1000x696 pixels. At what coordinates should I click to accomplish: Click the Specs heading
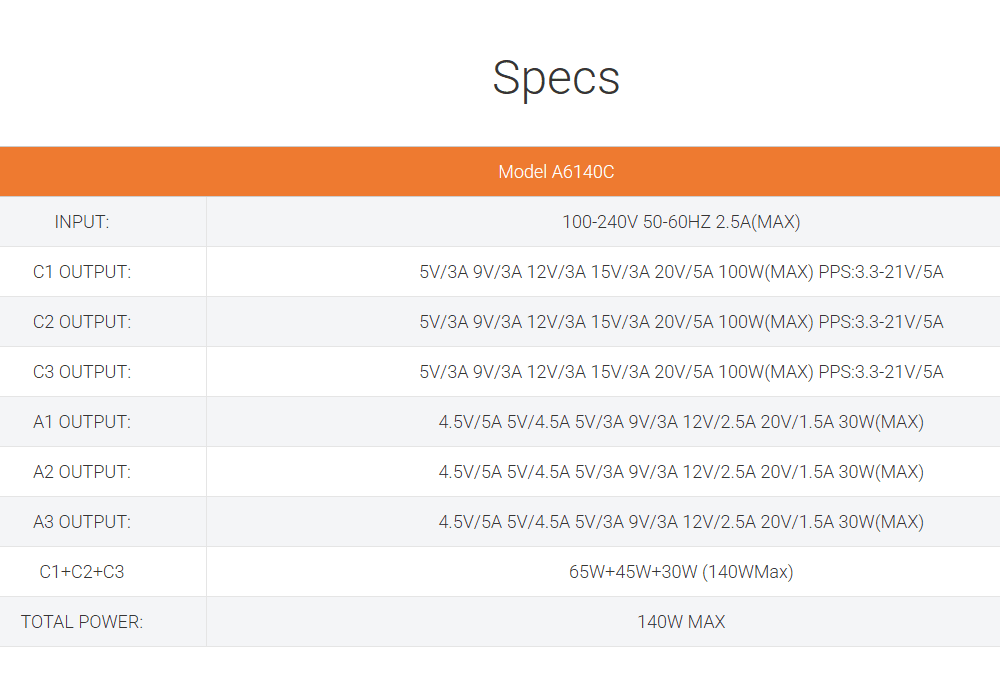(x=556, y=78)
